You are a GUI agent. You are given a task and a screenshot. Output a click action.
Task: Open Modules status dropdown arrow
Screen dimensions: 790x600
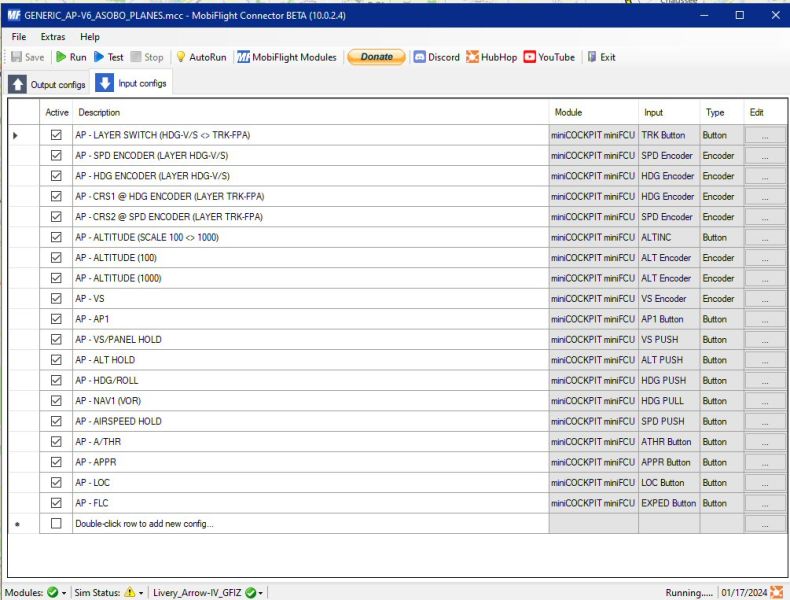(64, 593)
